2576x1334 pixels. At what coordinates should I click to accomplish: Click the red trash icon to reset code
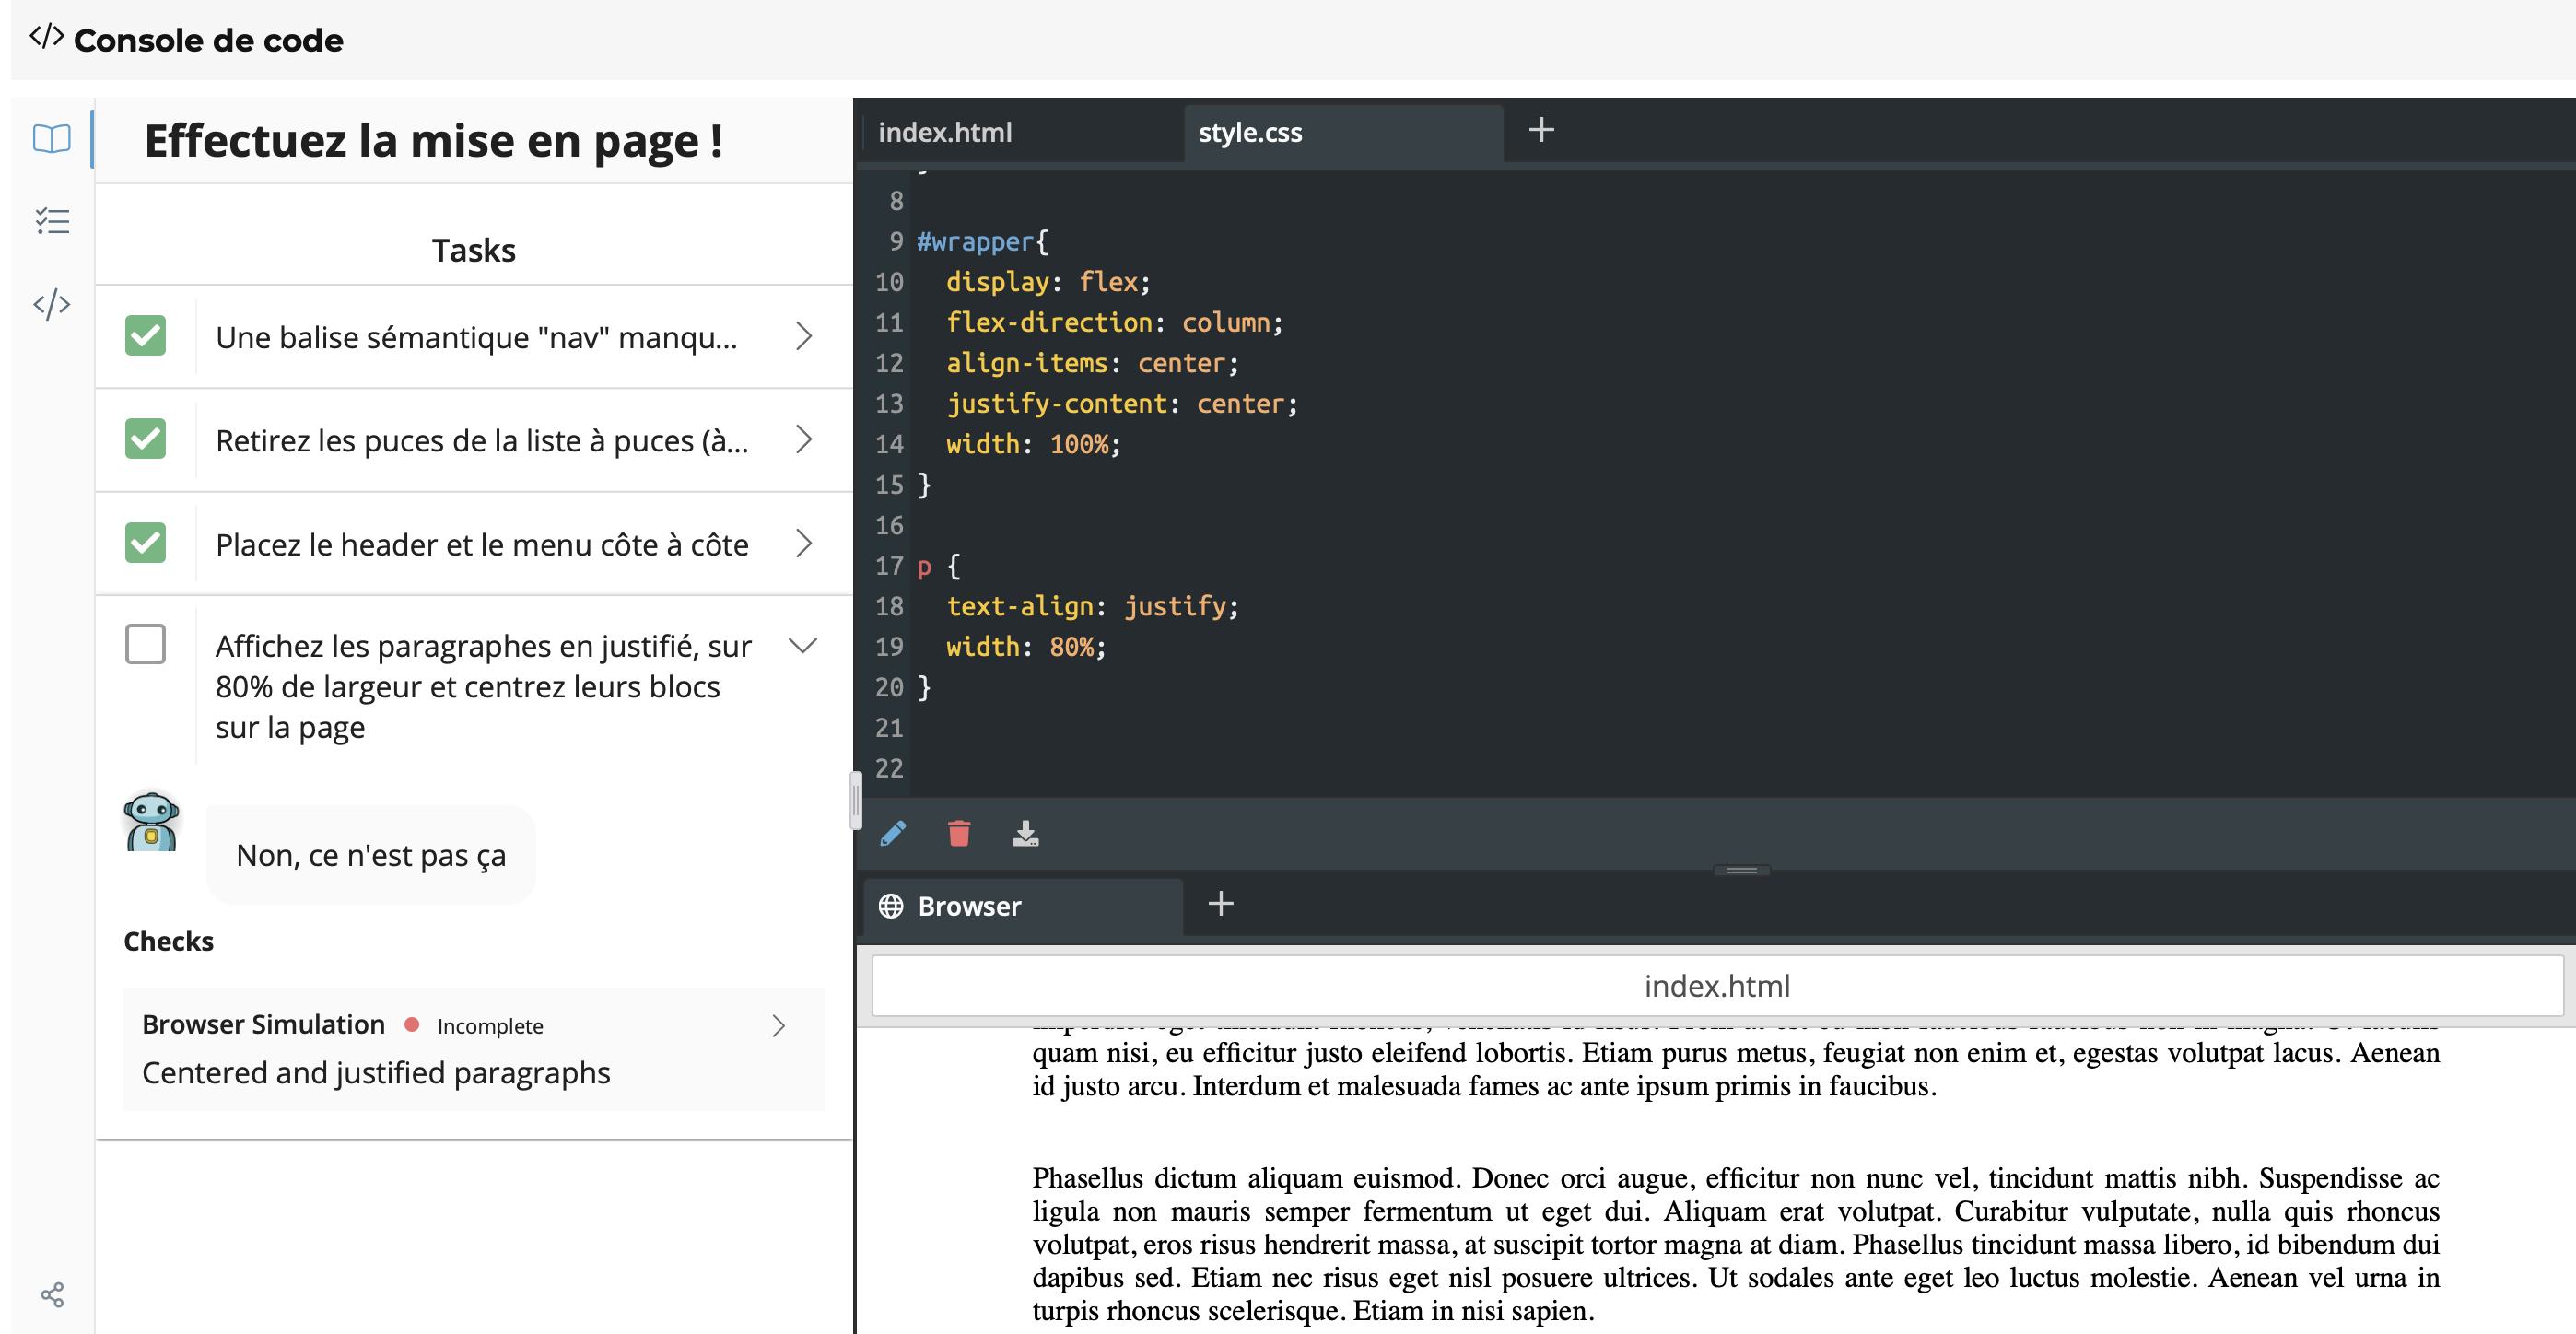pos(959,833)
